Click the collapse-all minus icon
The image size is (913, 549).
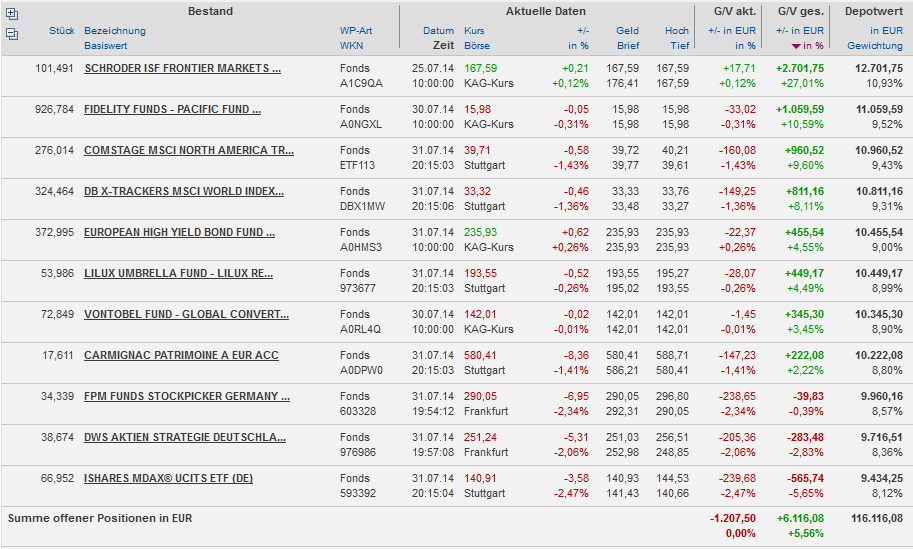point(11,33)
